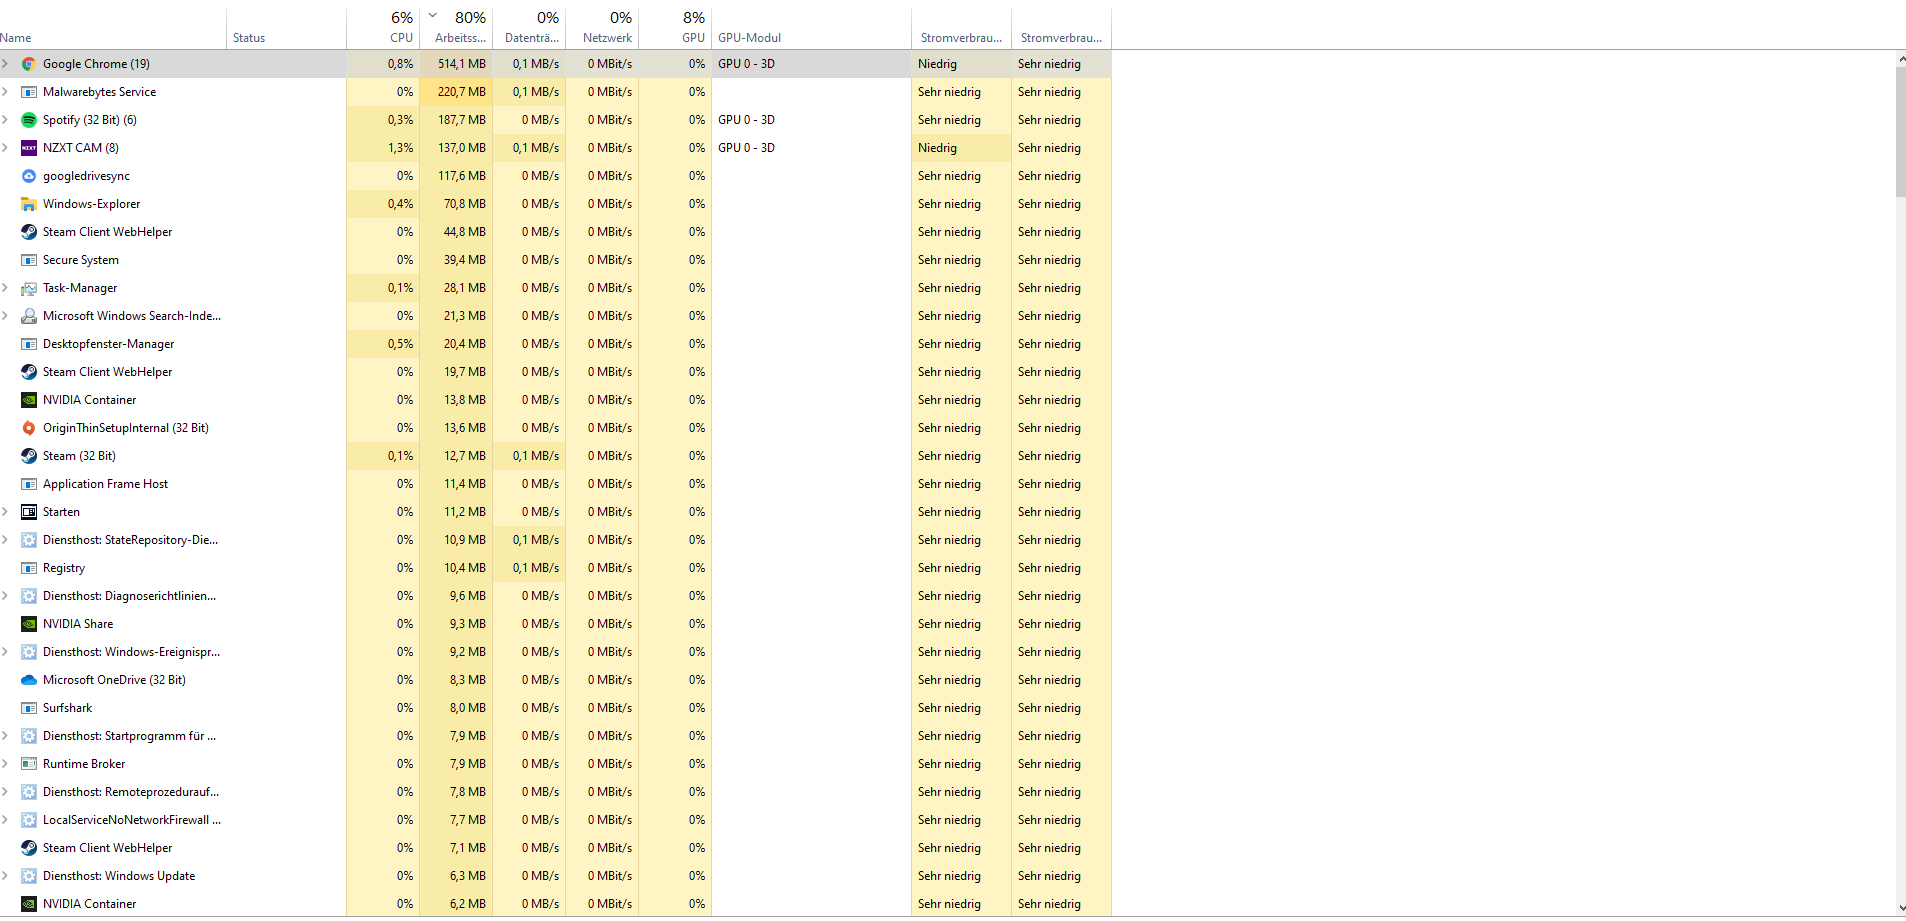This screenshot has height=921, width=1906.
Task: Click the Surfshark process icon
Action: (x=29, y=708)
